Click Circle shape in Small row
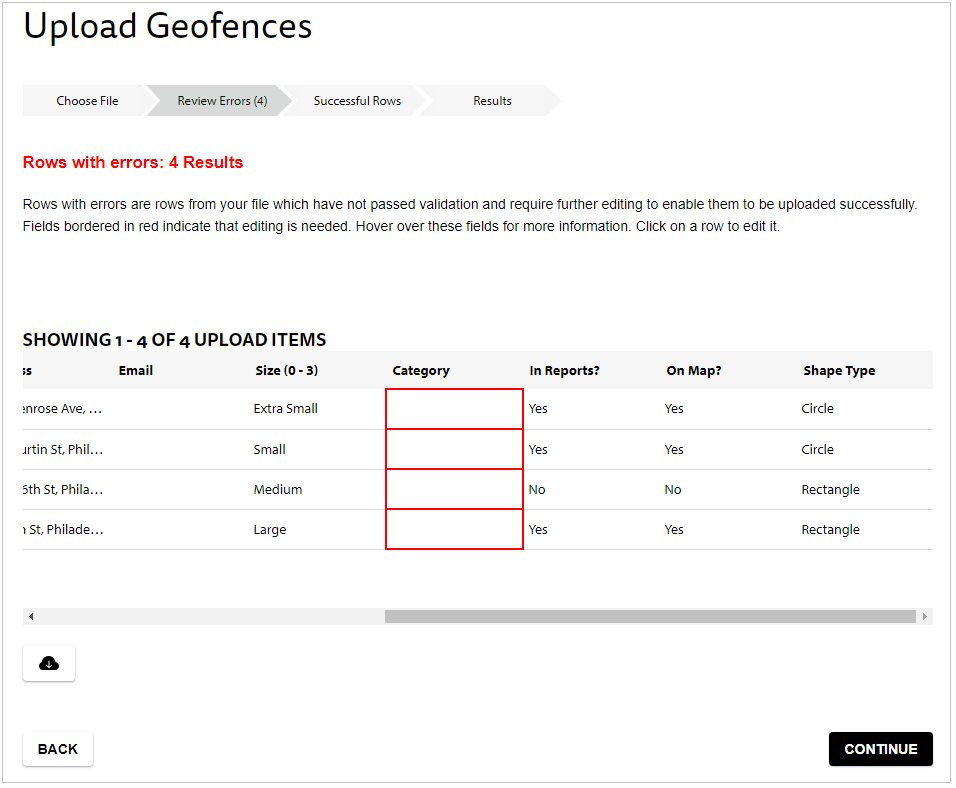The image size is (956, 788). pos(817,450)
